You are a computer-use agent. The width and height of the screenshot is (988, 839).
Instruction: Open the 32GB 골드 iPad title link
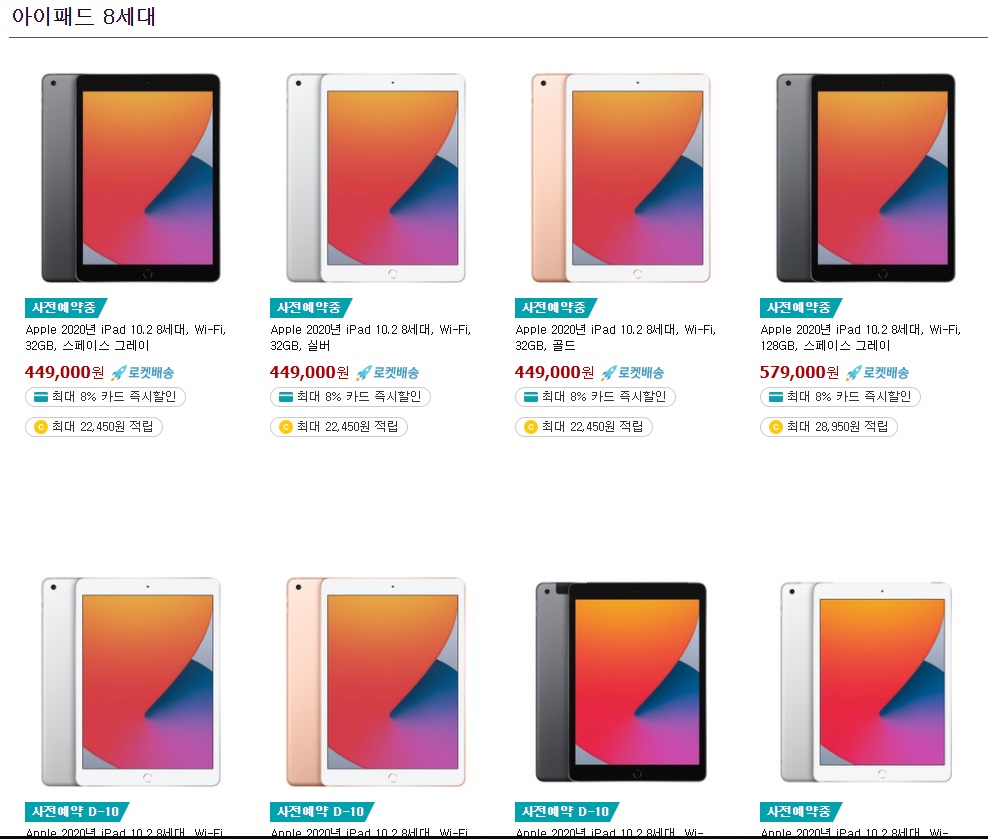(x=616, y=338)
